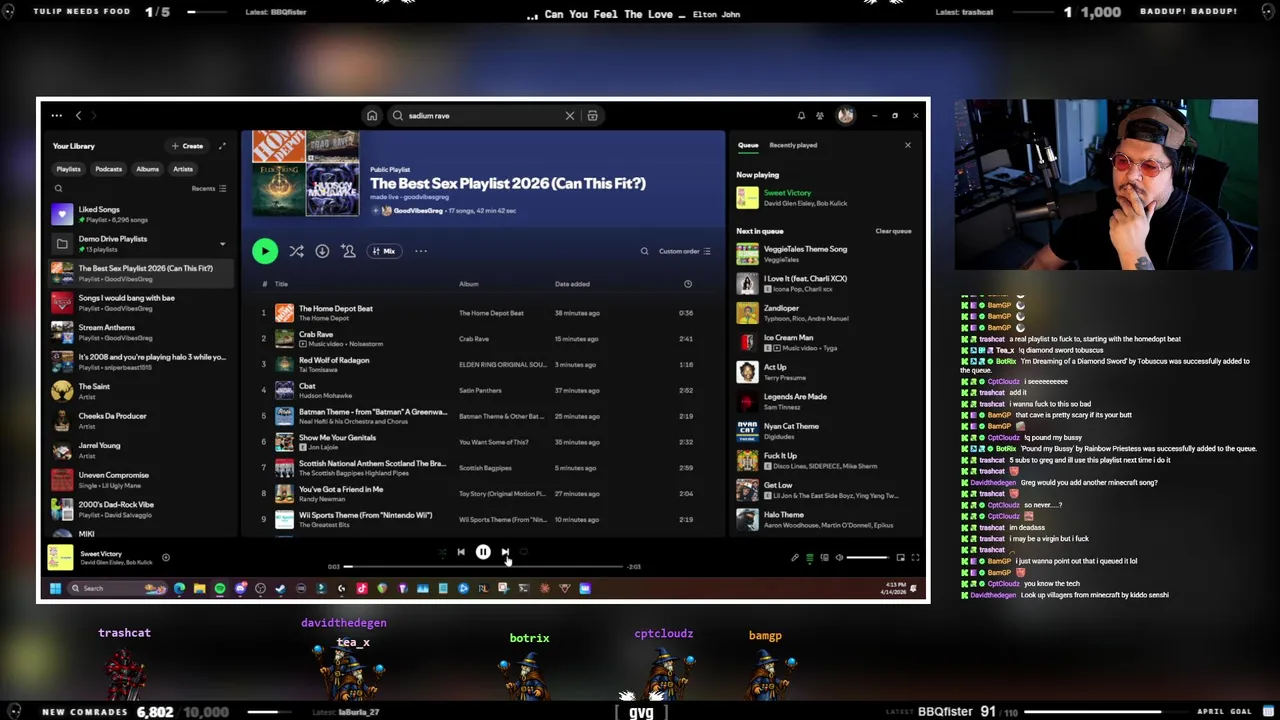The image size is (1280, 720).
Task: Mute the volume speaker icon
Action: point(839,558)
